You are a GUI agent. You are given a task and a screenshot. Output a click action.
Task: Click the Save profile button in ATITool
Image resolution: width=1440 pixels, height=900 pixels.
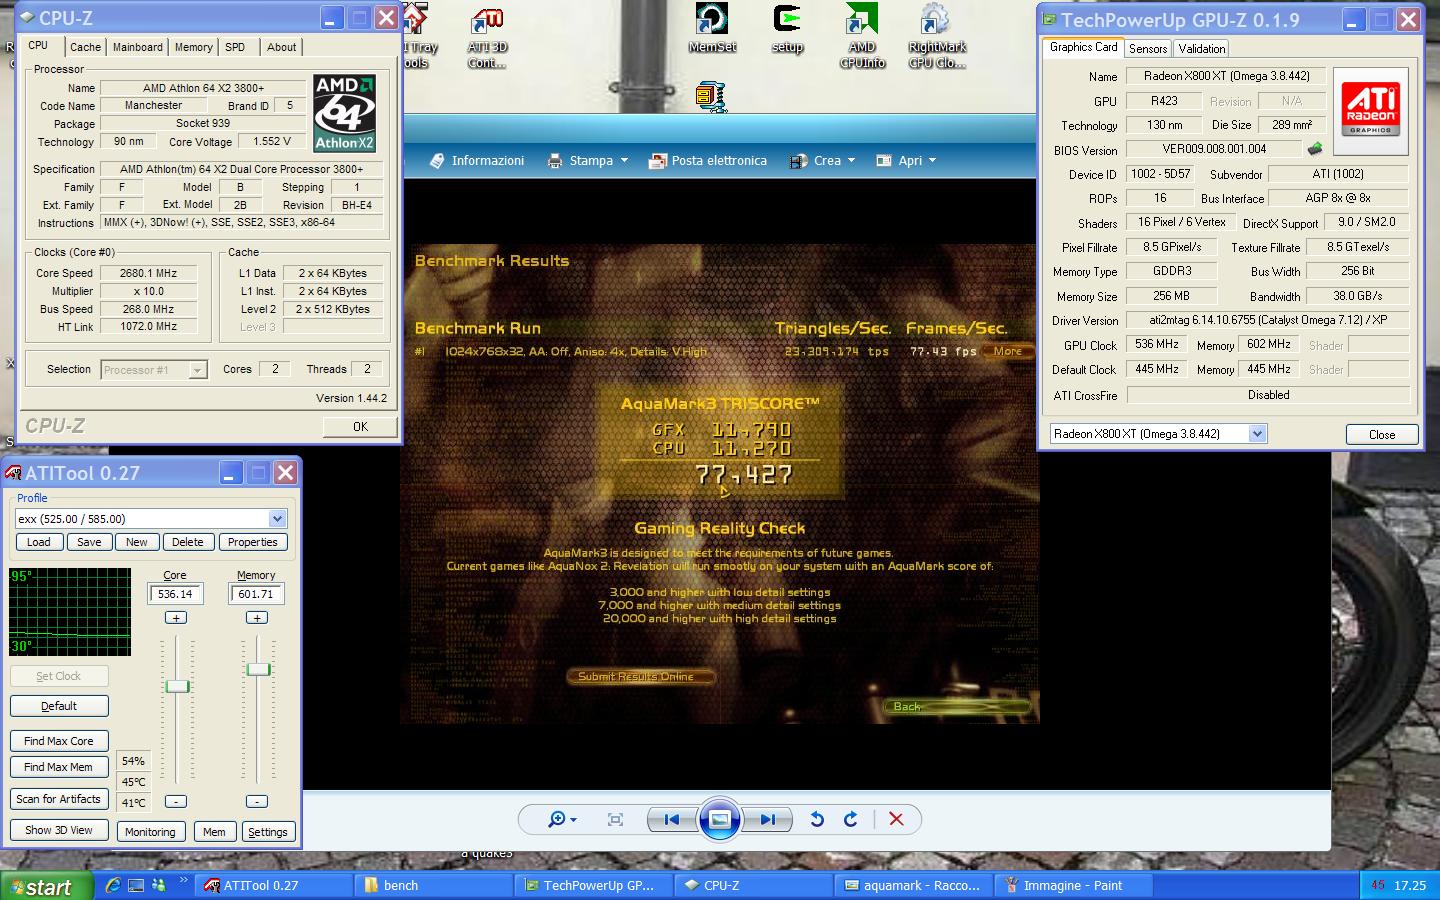pos(89,542)
